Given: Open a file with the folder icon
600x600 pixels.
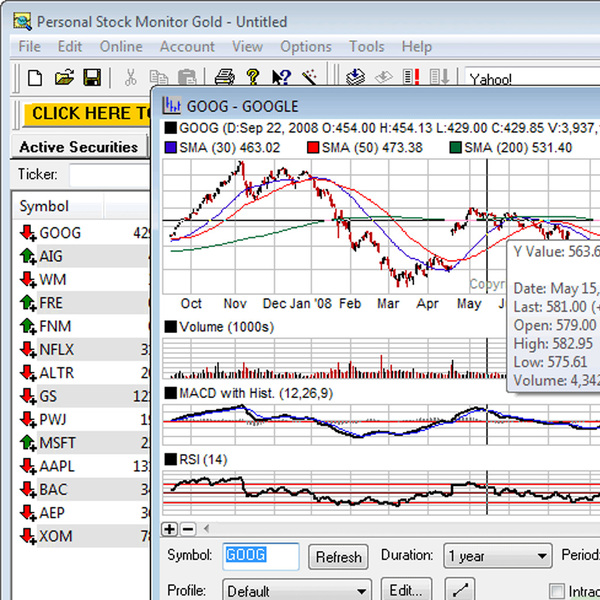Looking at the screenshot, I should click(x=64, y=77).
